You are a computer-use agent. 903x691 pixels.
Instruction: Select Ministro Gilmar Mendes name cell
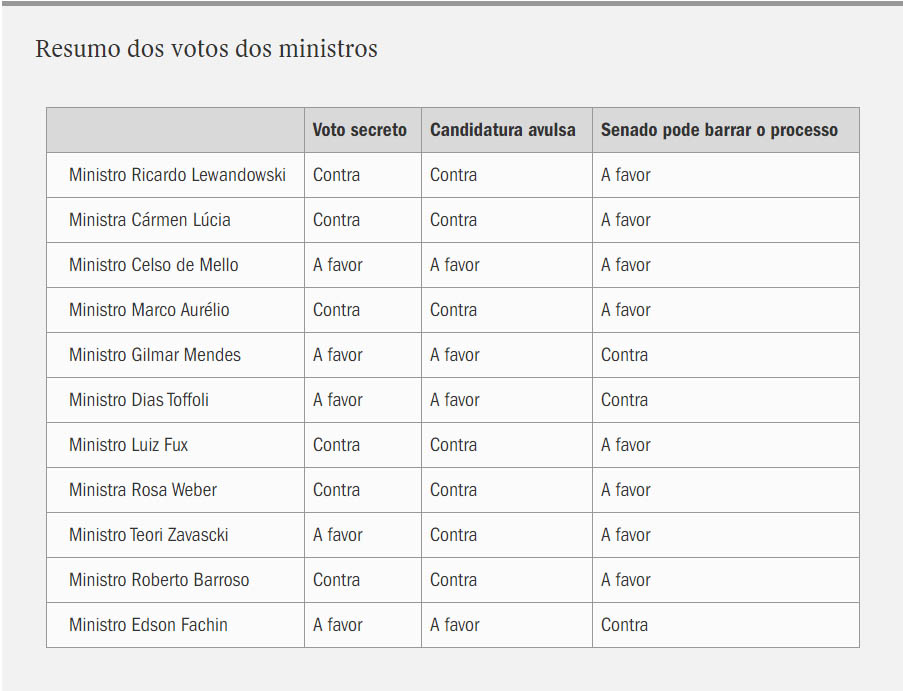(x=176, y=355)
